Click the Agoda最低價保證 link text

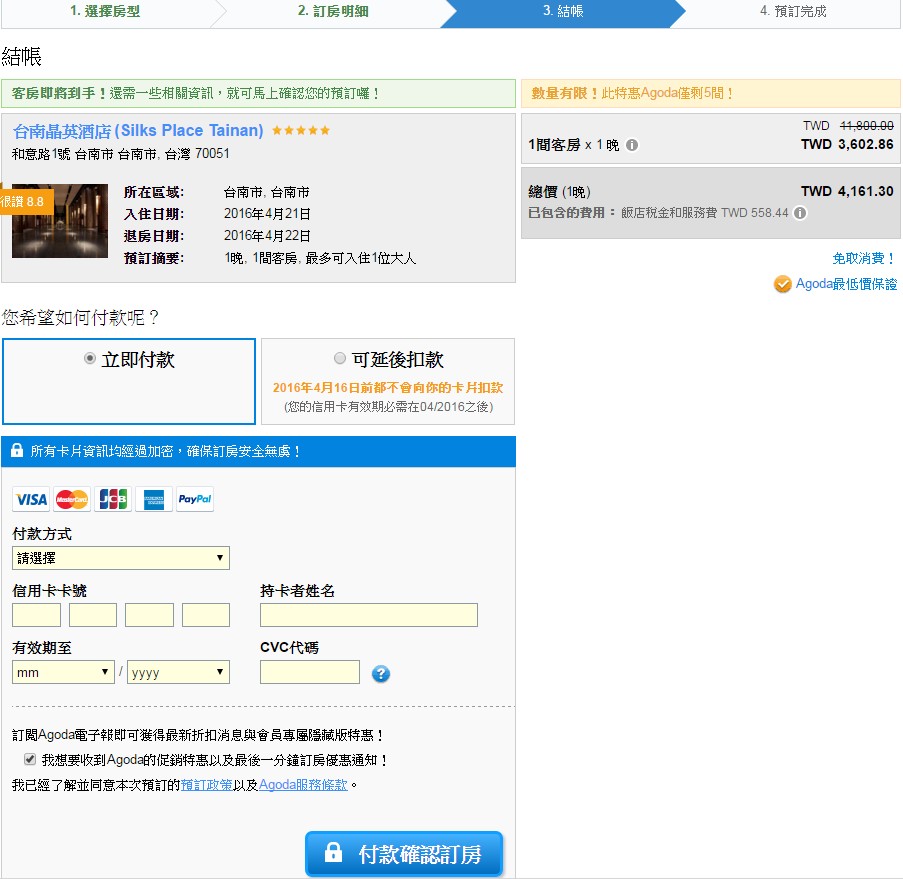coord(846,284)
